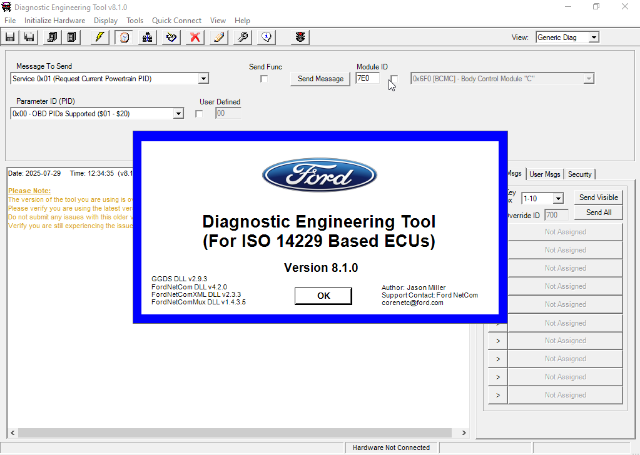
Task: Click the bottommost Not Assigned button
Action: [x=565, y=395]
